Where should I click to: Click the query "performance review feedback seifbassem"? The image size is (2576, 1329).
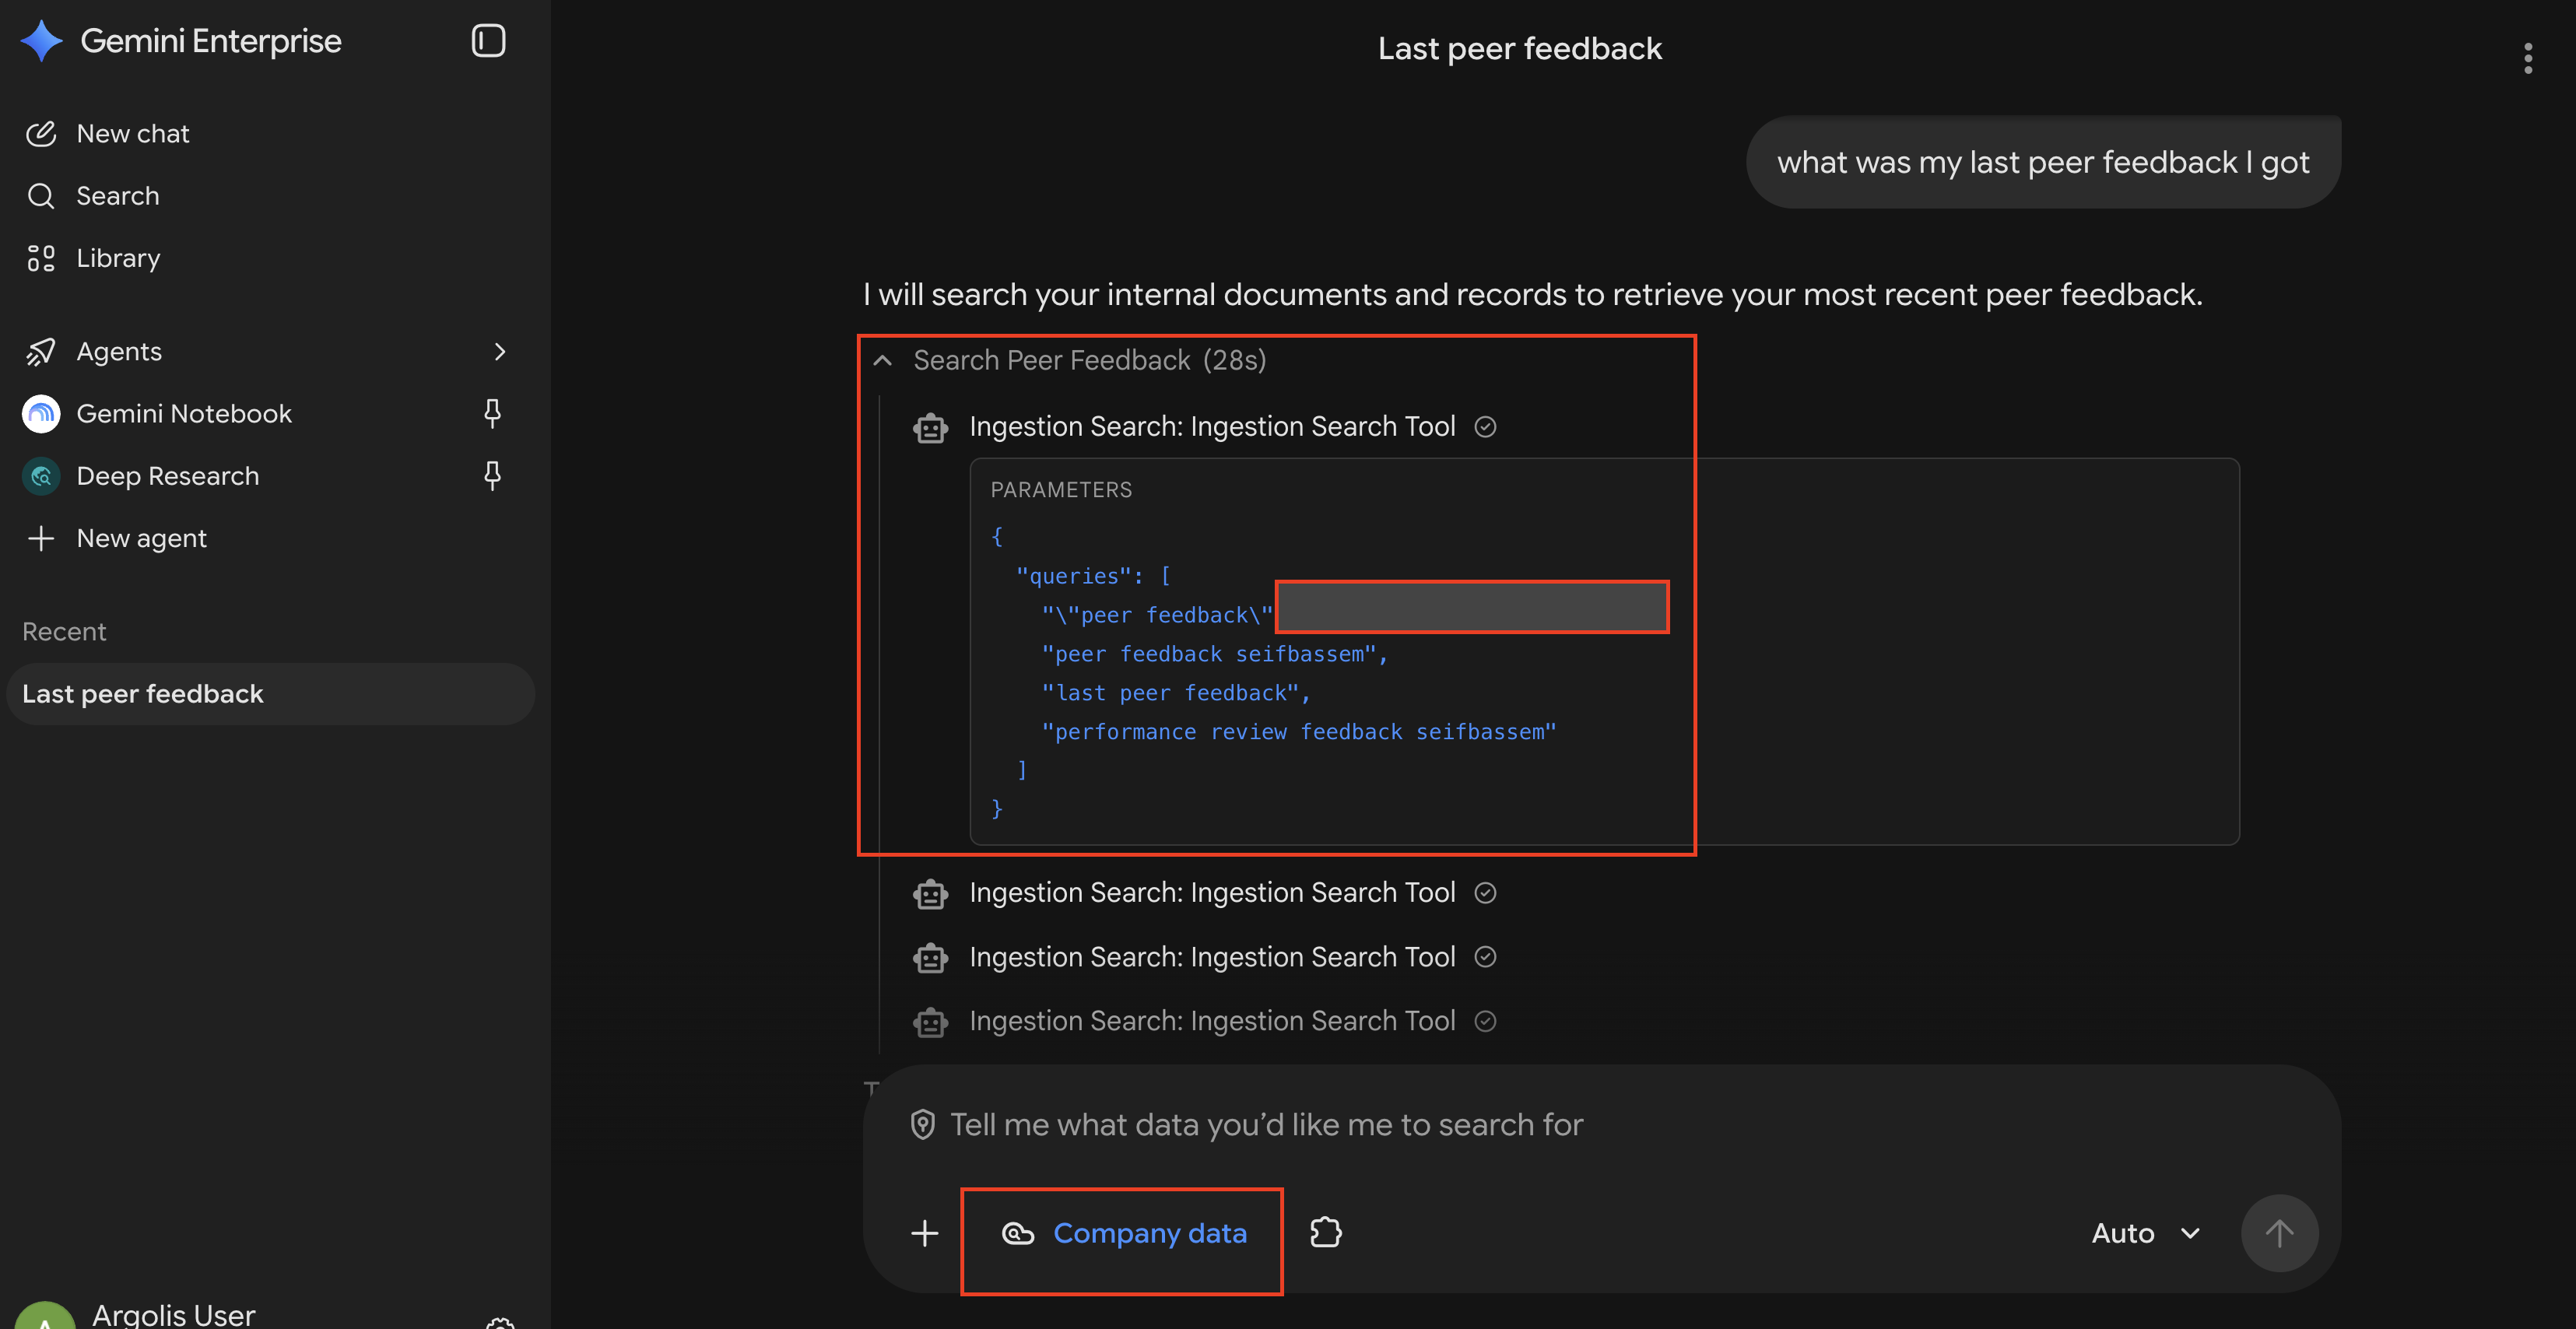coord(1298,732)
